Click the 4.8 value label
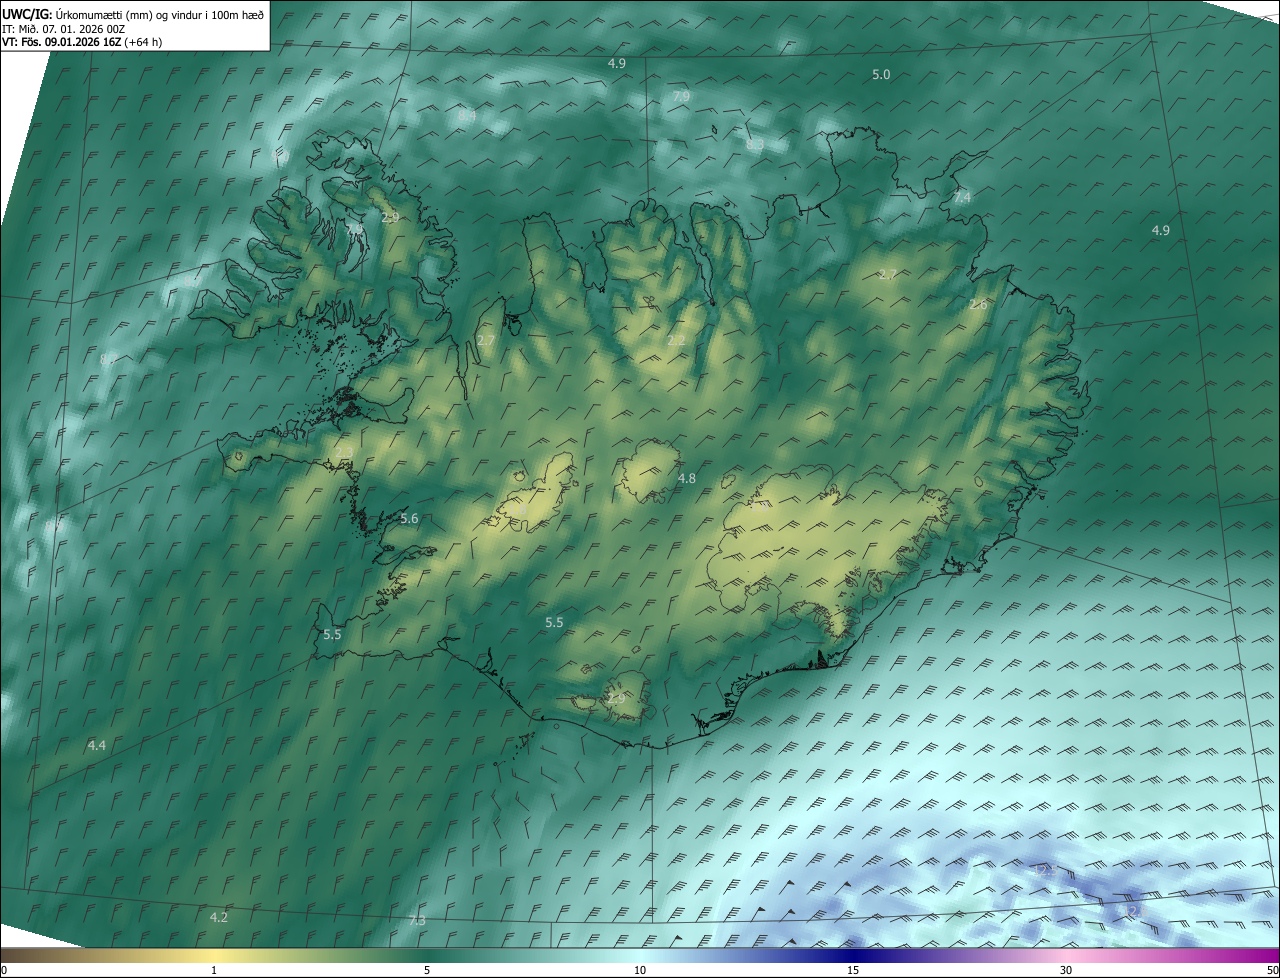The image size is (1280, 978). 687,479
